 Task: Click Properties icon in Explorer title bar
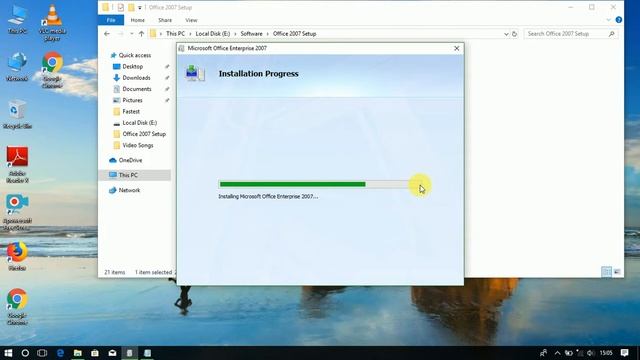tap(121, 7)
